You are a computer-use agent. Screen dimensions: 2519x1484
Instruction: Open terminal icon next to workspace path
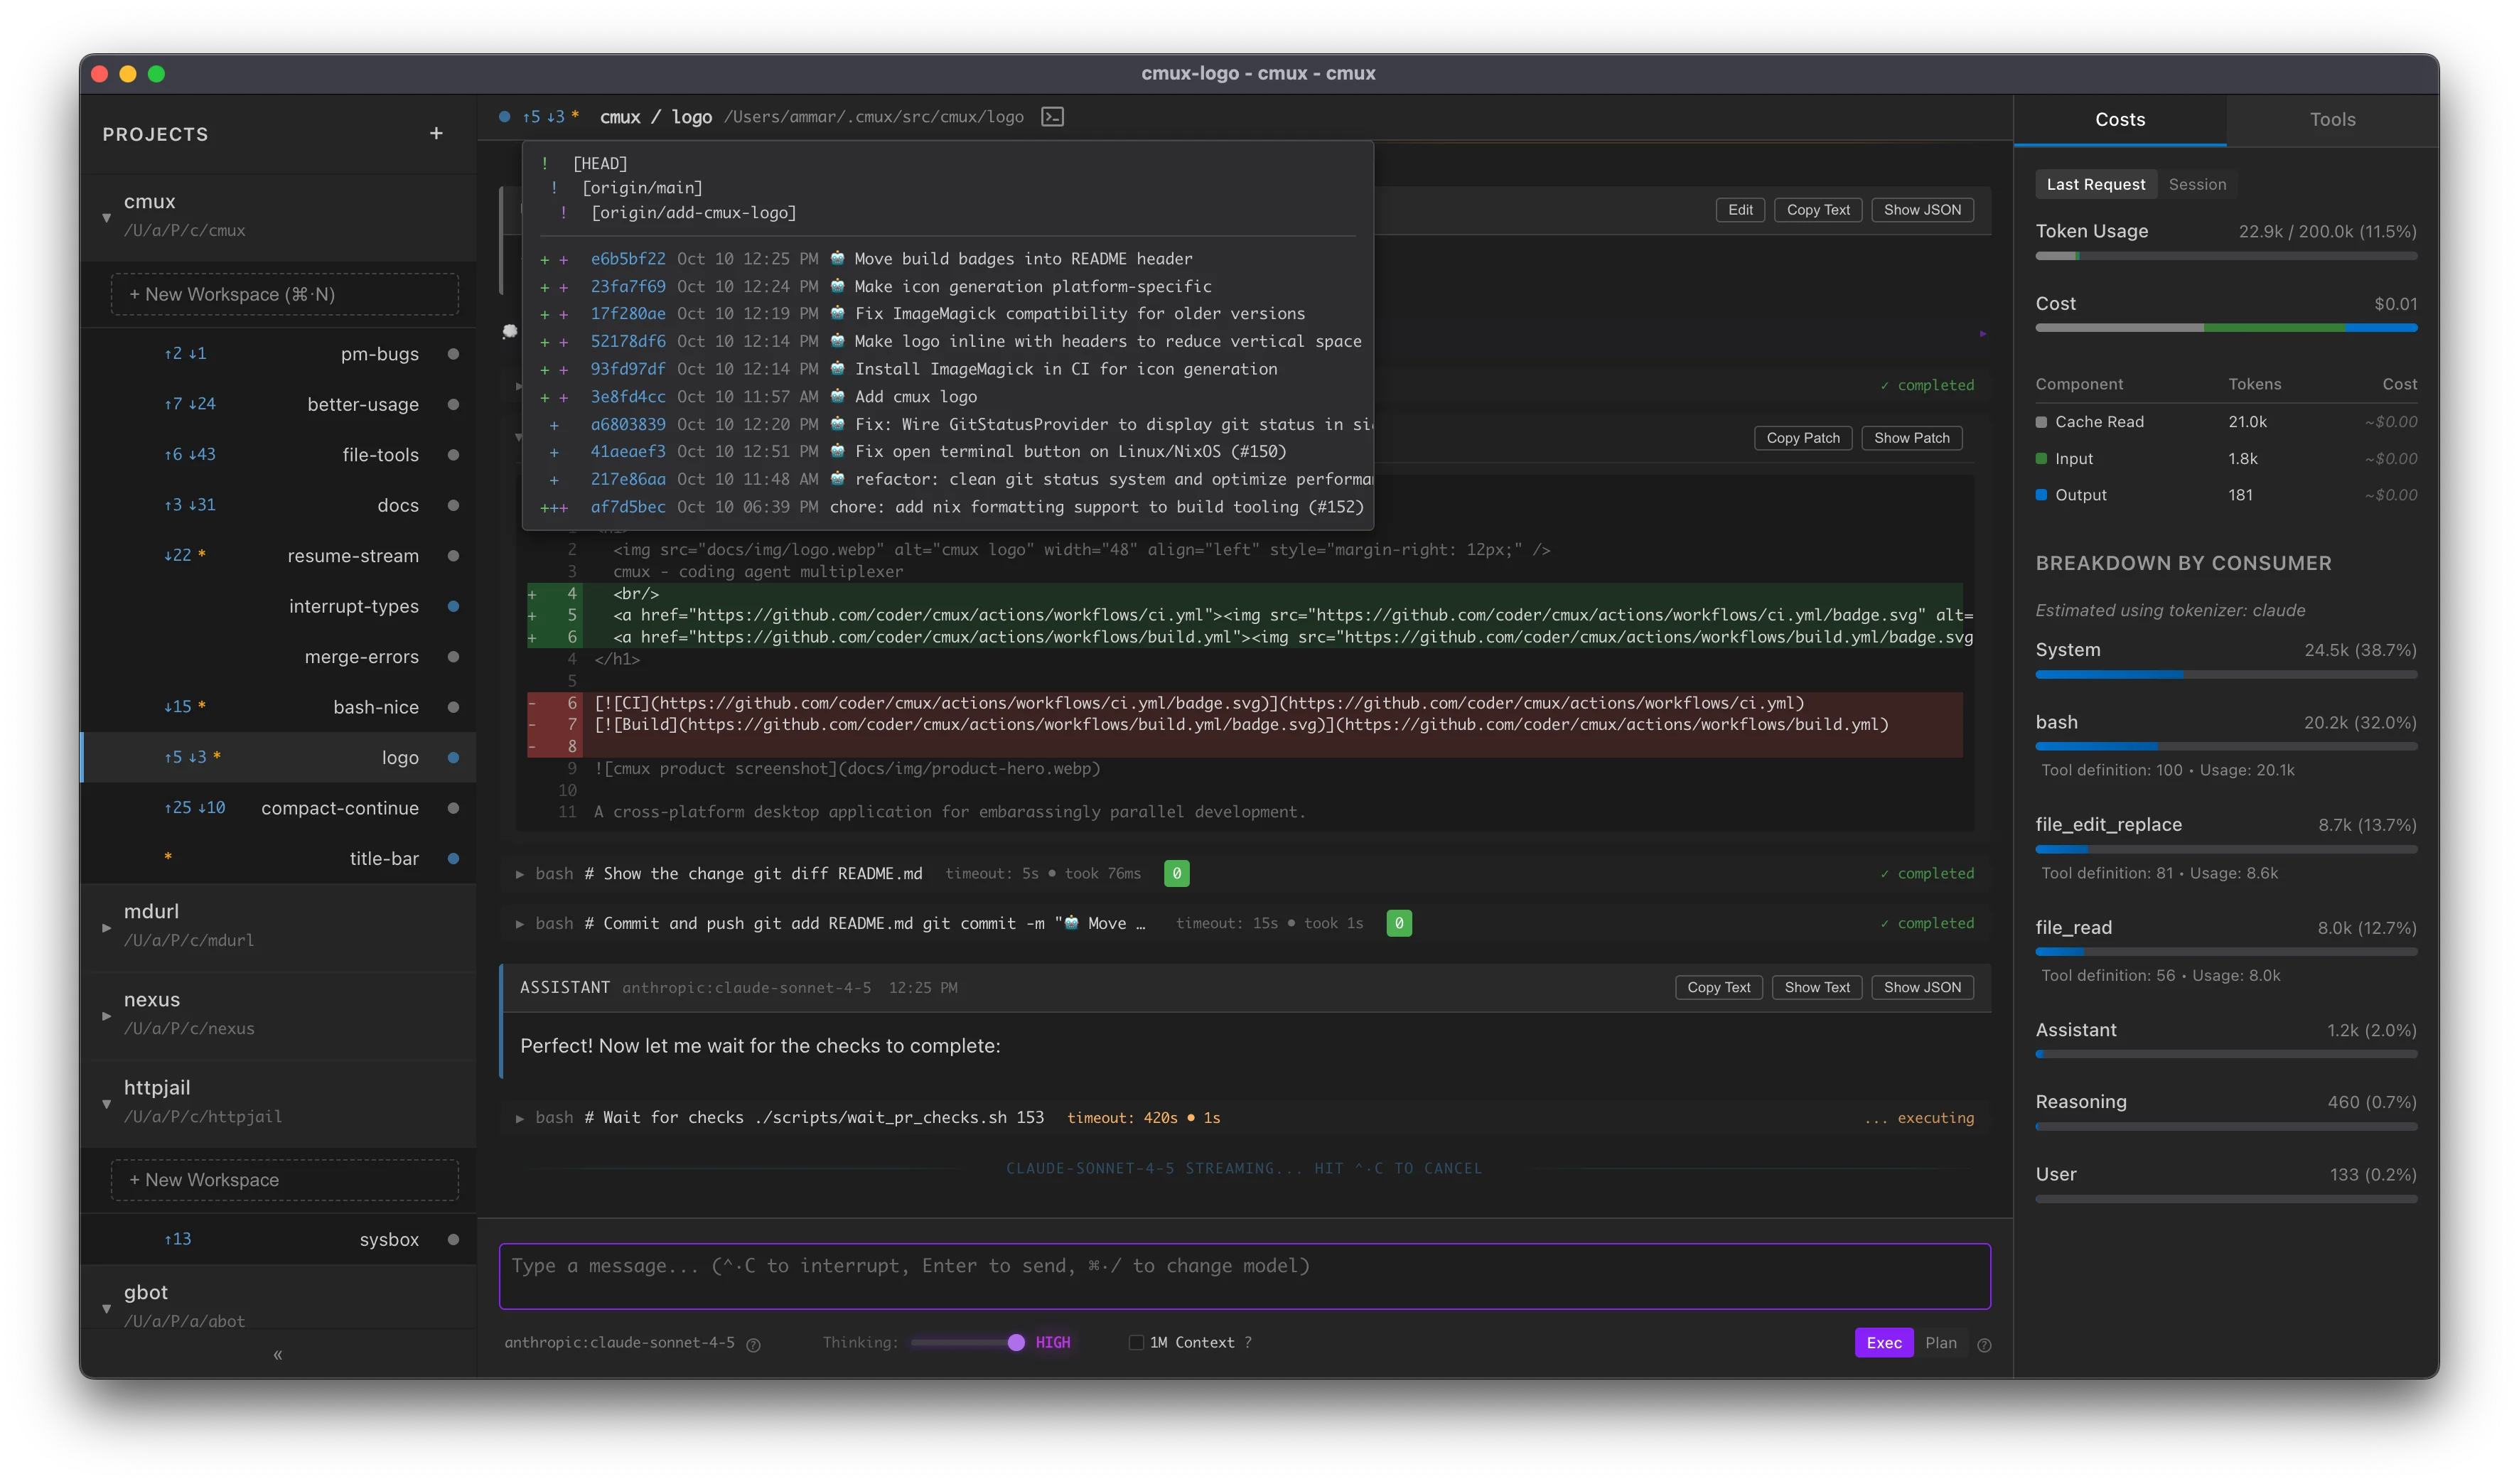(1052, 117)
